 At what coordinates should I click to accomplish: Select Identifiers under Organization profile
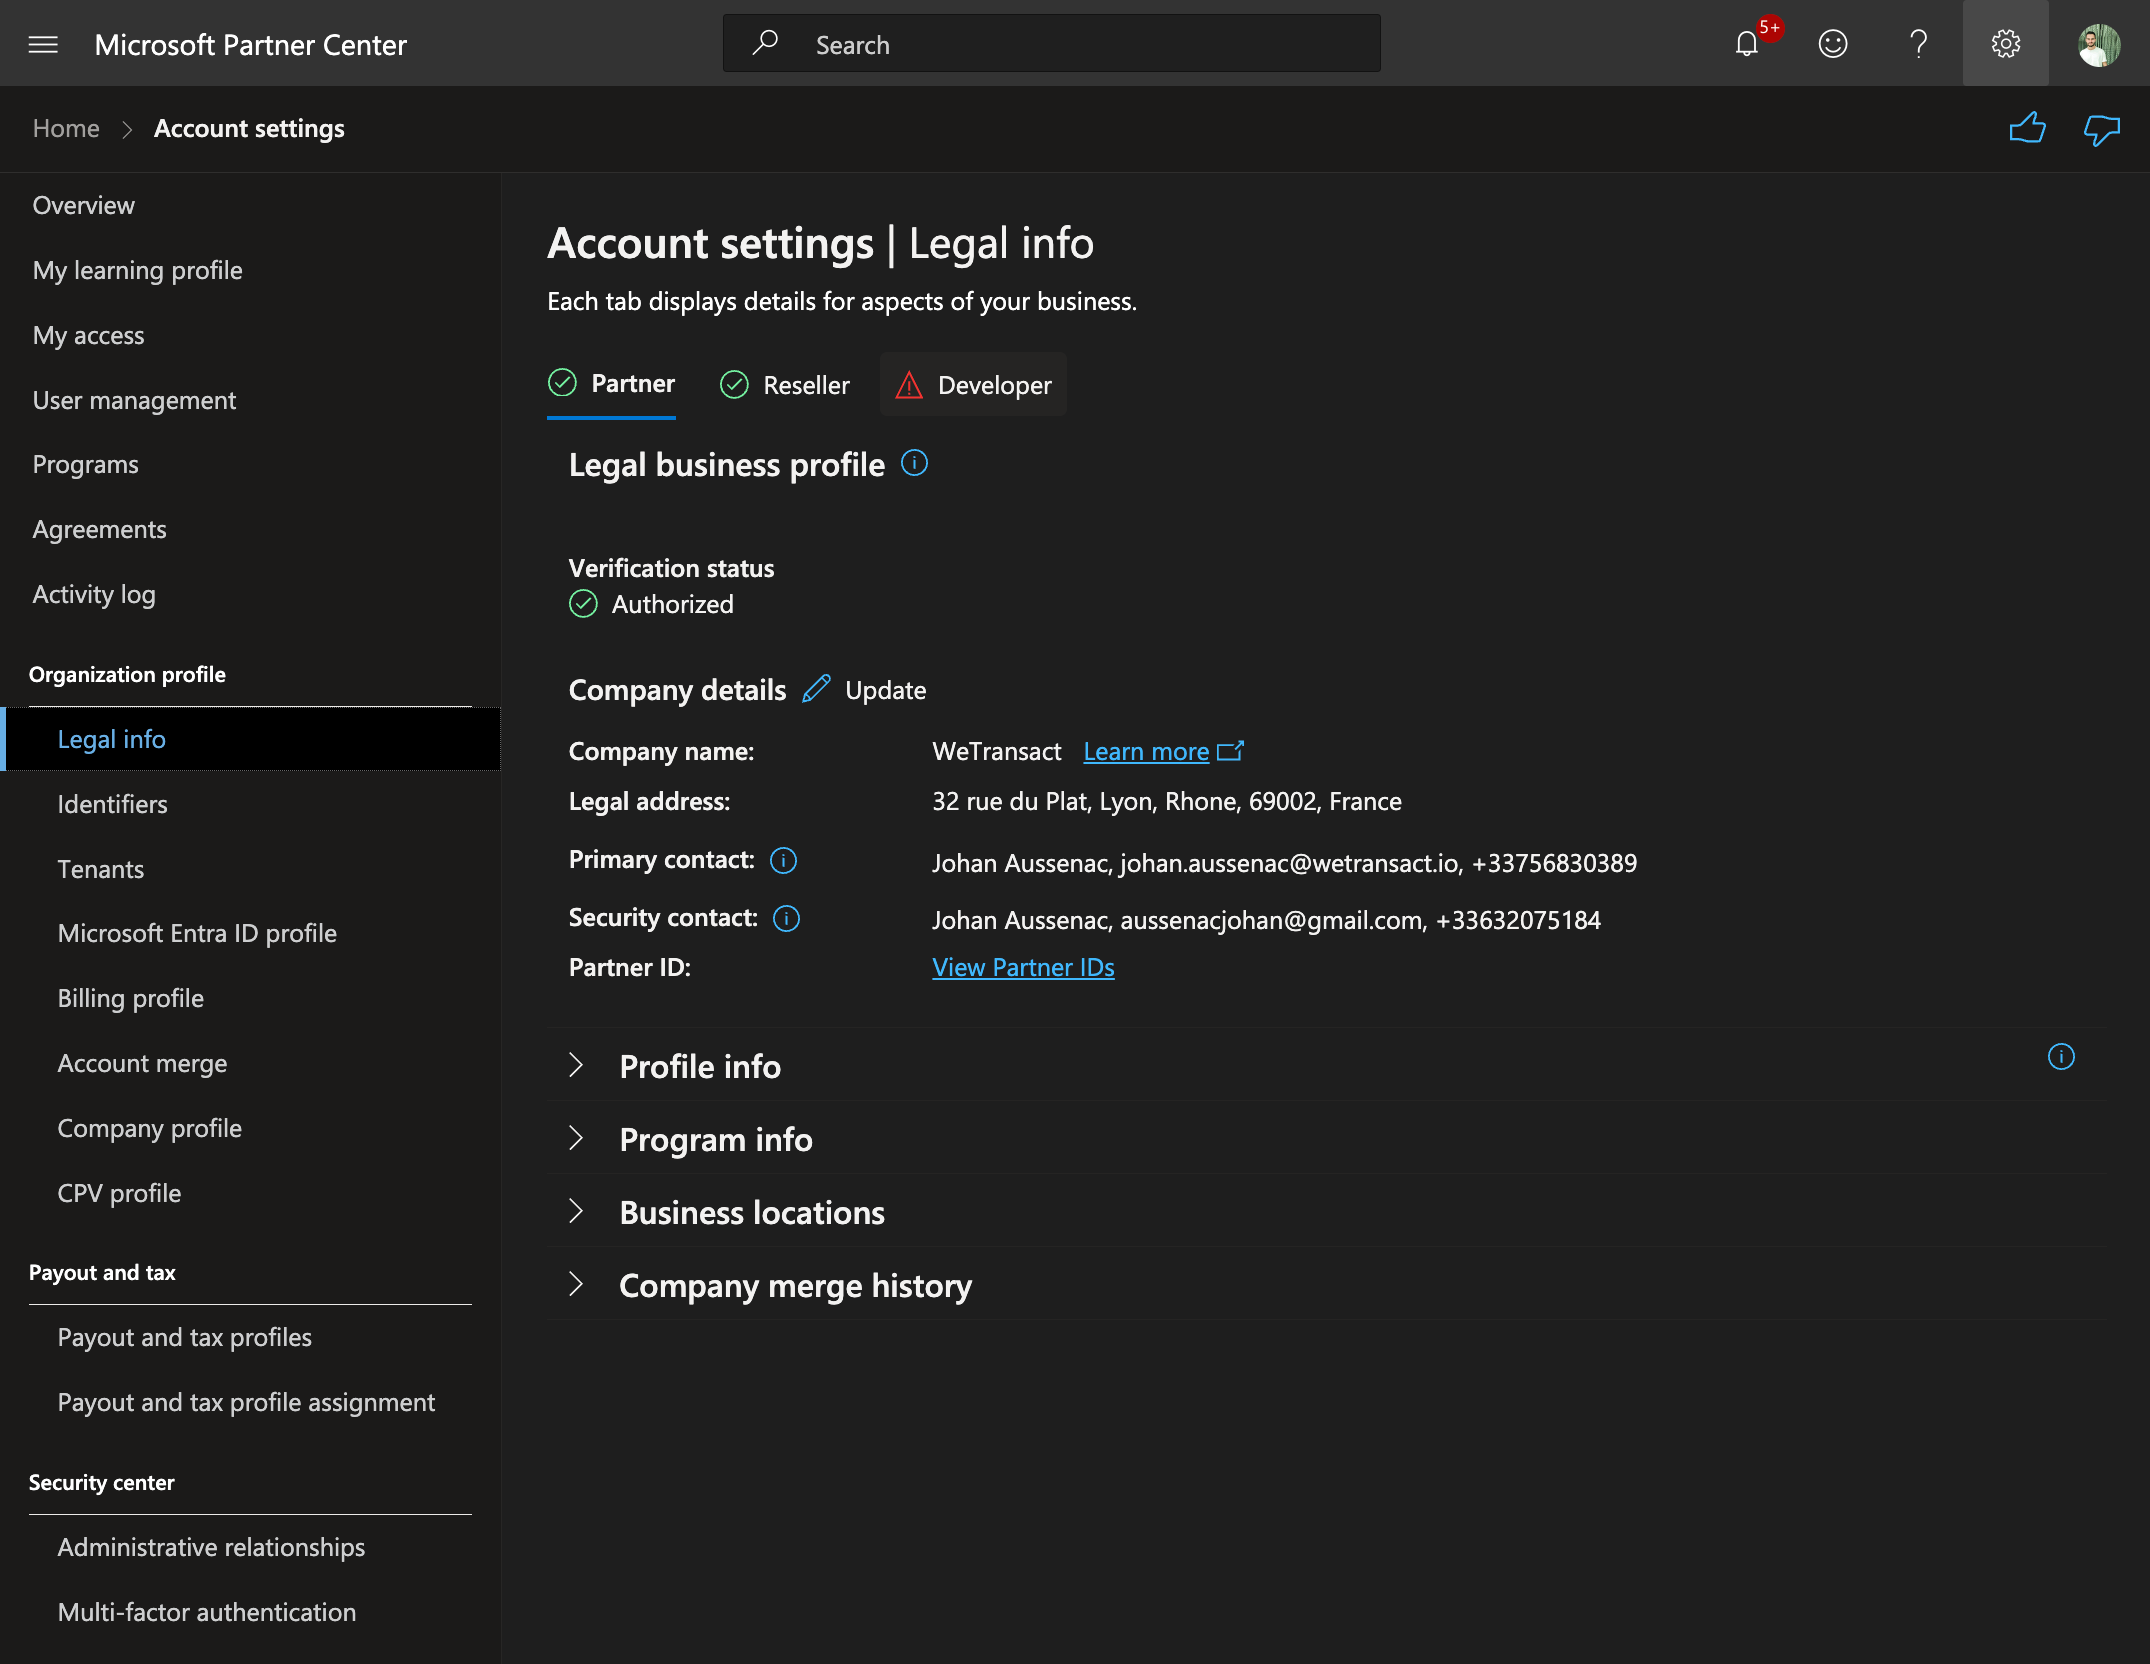coord(113,804)
